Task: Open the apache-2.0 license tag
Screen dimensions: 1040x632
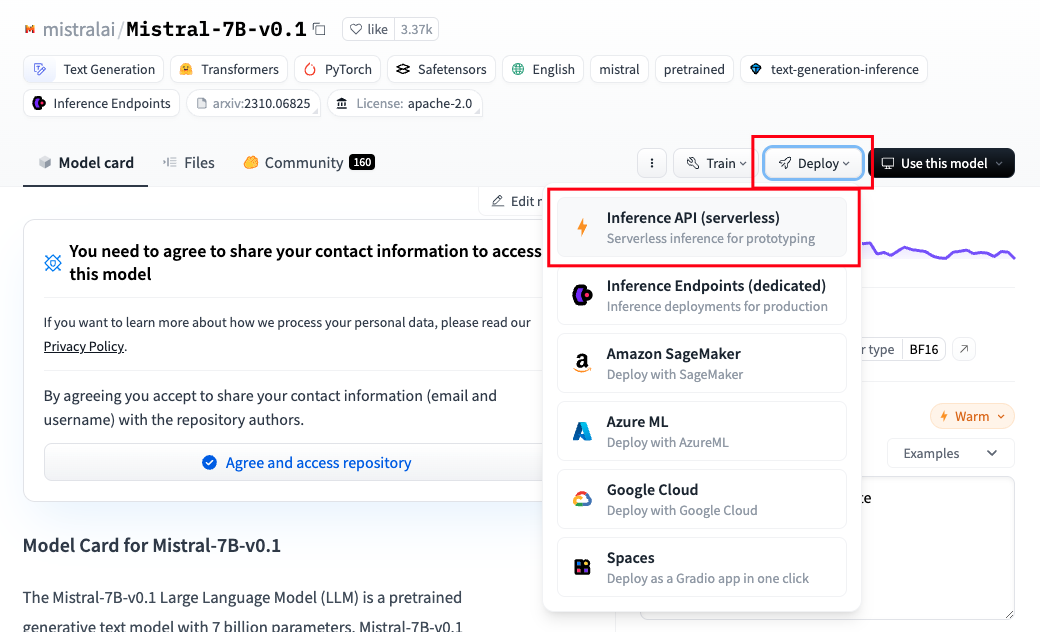Action: [405, 103]
